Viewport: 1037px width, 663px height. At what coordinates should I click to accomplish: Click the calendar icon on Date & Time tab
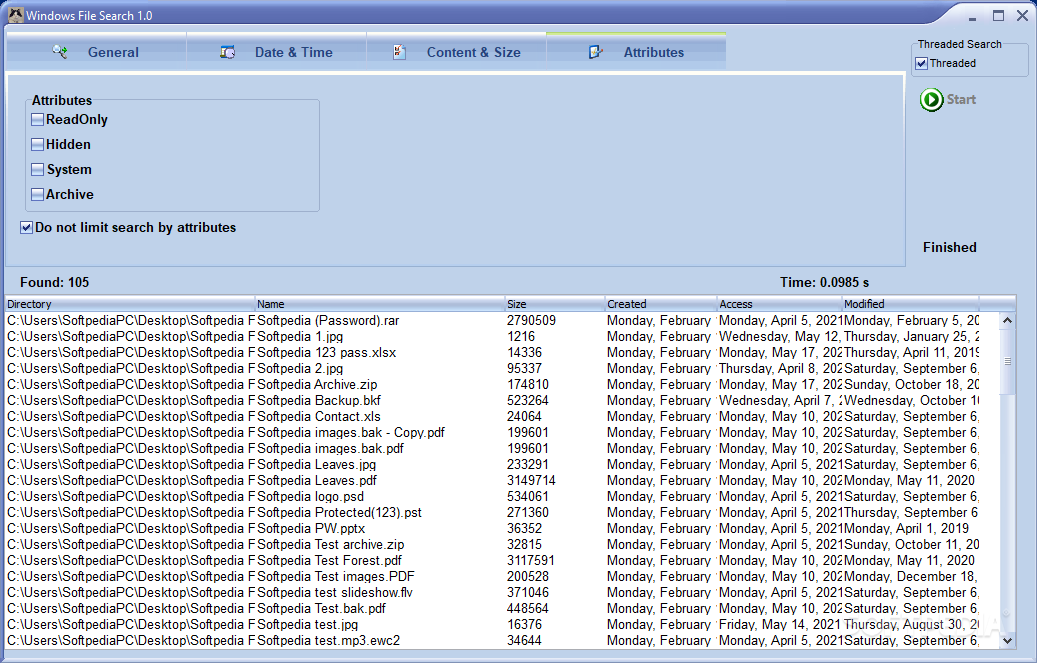click(x=228, y=52)
